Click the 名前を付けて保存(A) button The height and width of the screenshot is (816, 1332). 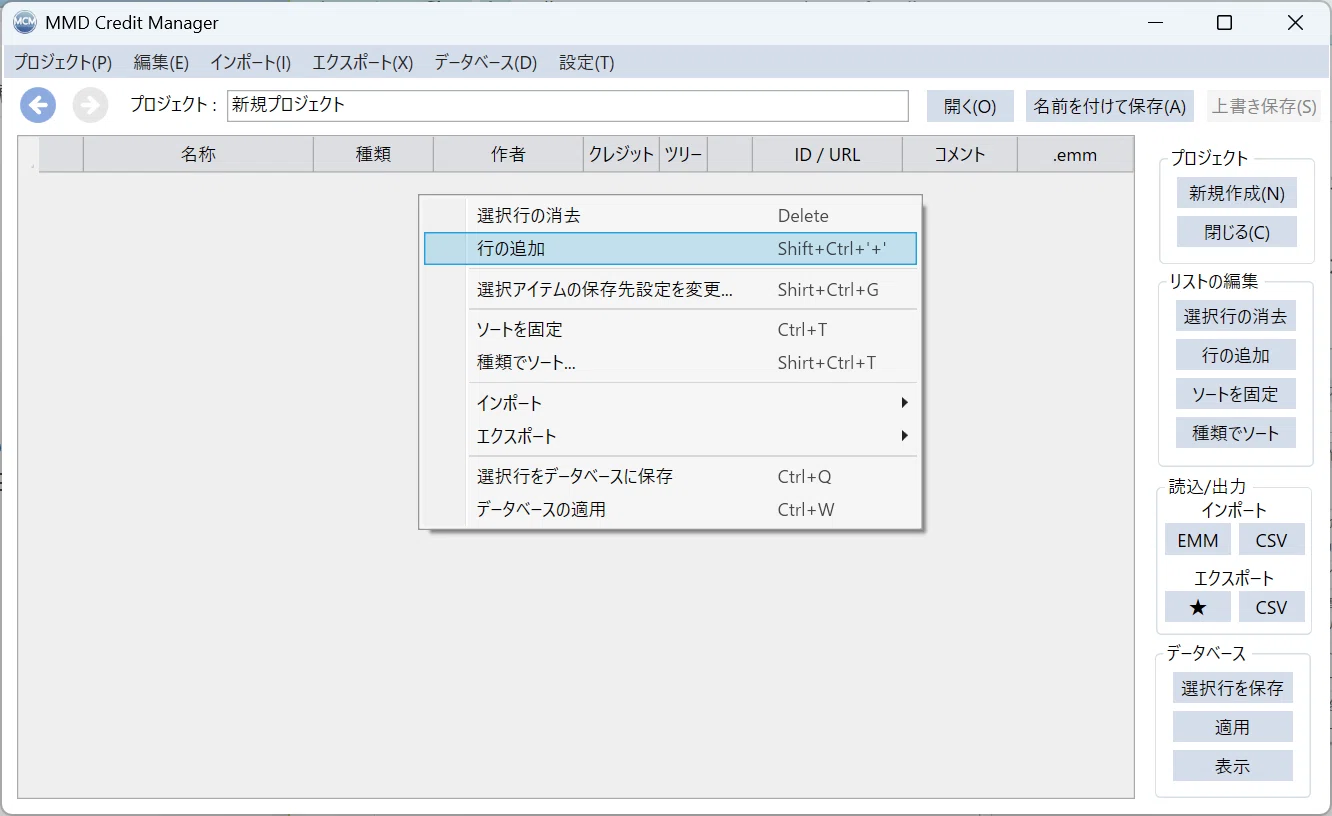1110,106
